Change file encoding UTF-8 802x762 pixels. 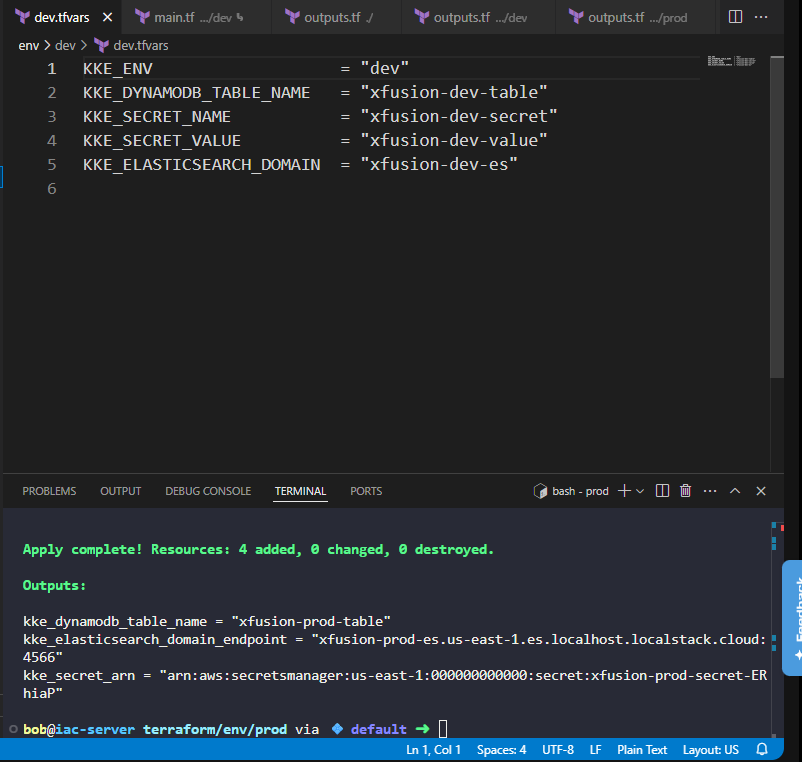click(x=558, y=750)
